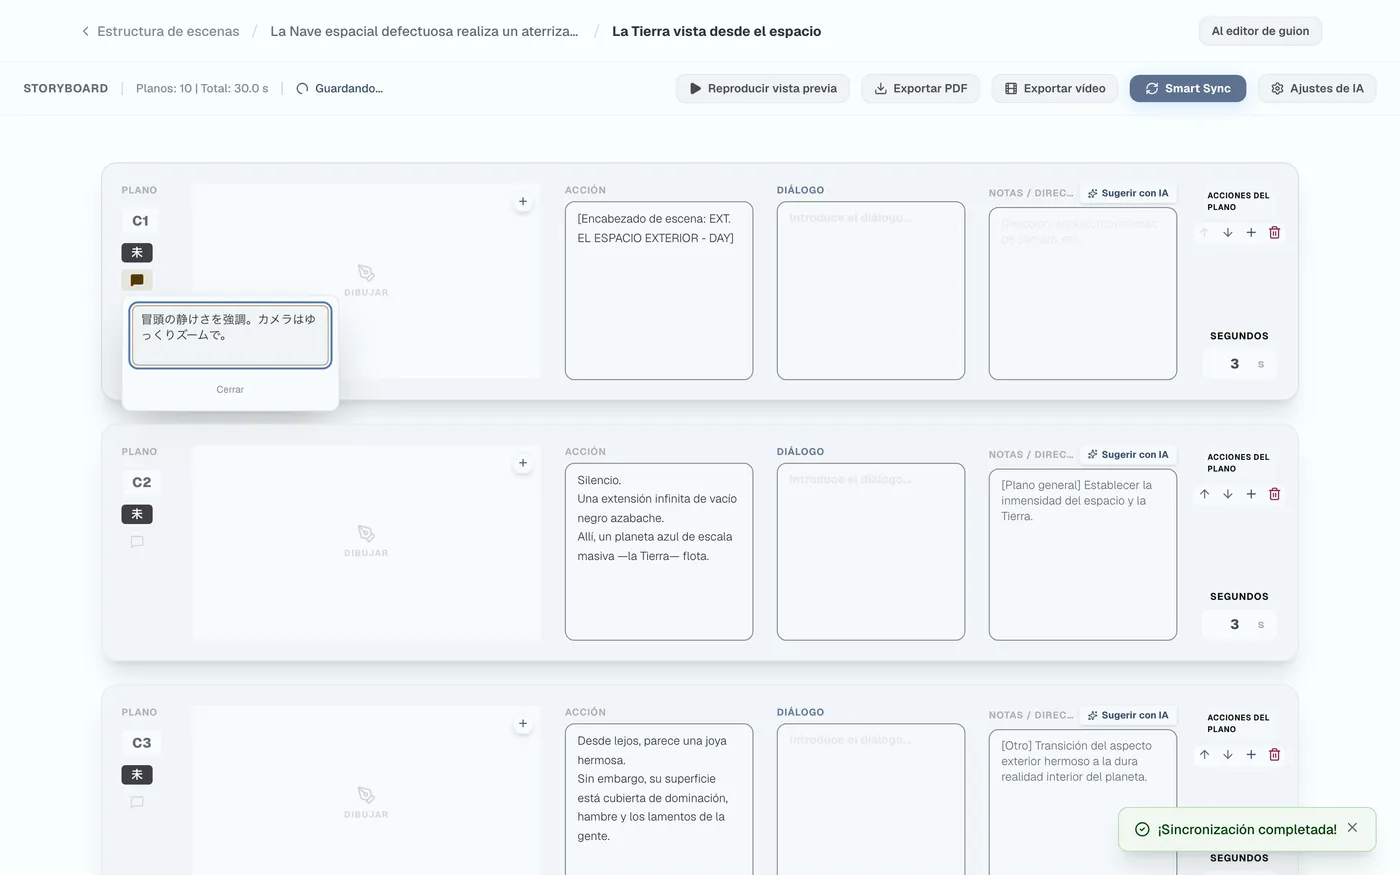Image resolution: width=1400 pixels, height=875 pixels.
Task: Click 'Planos: 10 | Total: 30.0 s' text
Action: point(202,88)
